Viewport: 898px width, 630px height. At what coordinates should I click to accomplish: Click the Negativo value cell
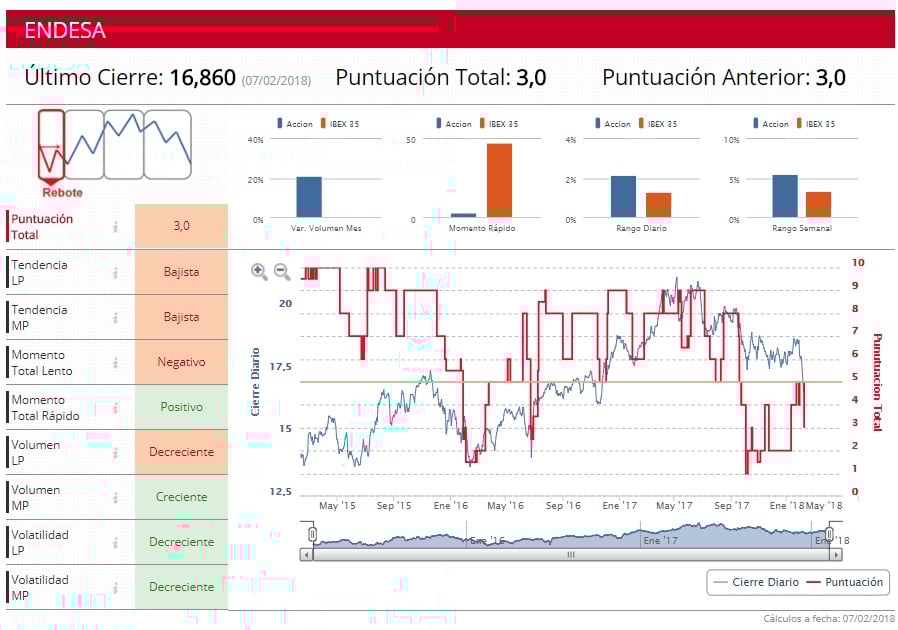coord(182,362)
